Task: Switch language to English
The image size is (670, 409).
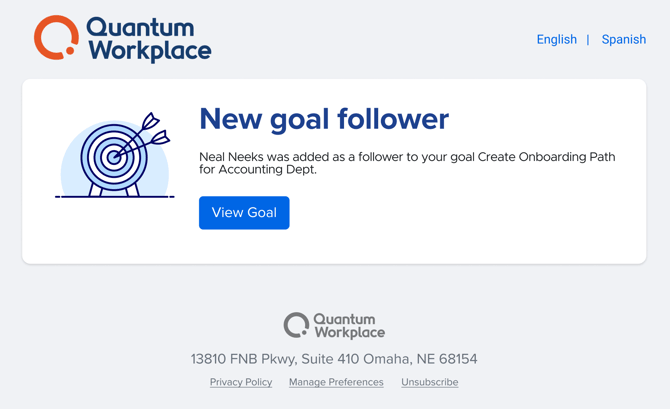Action: tap(556, 40)
